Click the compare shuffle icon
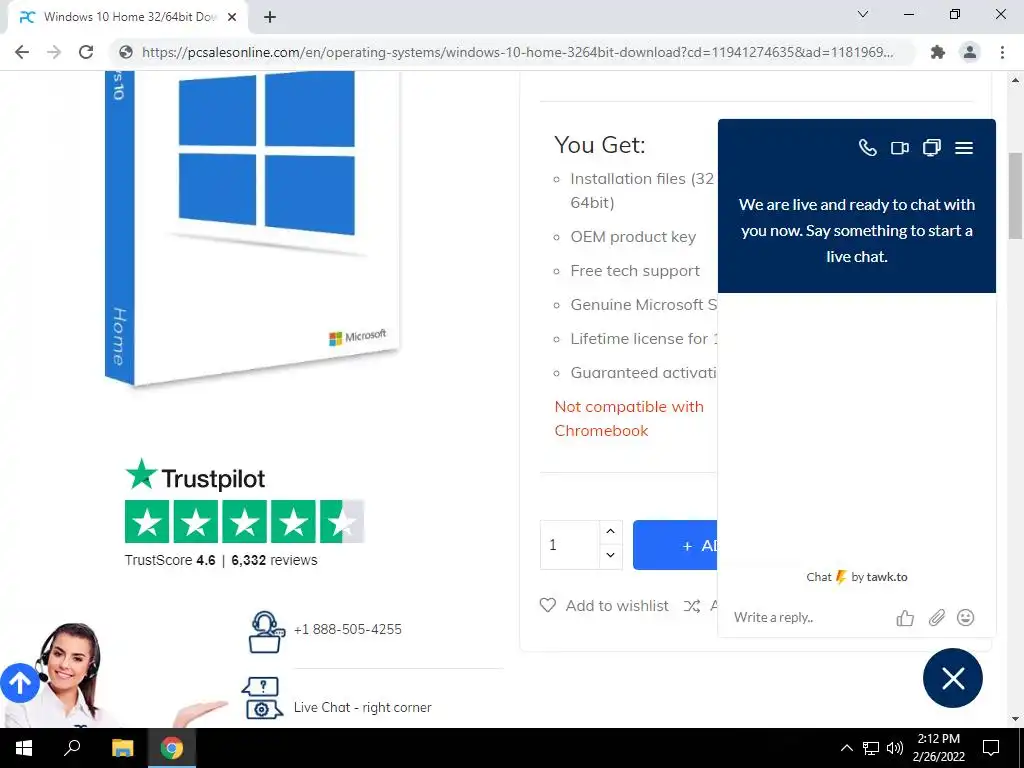This screenshot has height=768, width=1024. [x=692, y=606]
